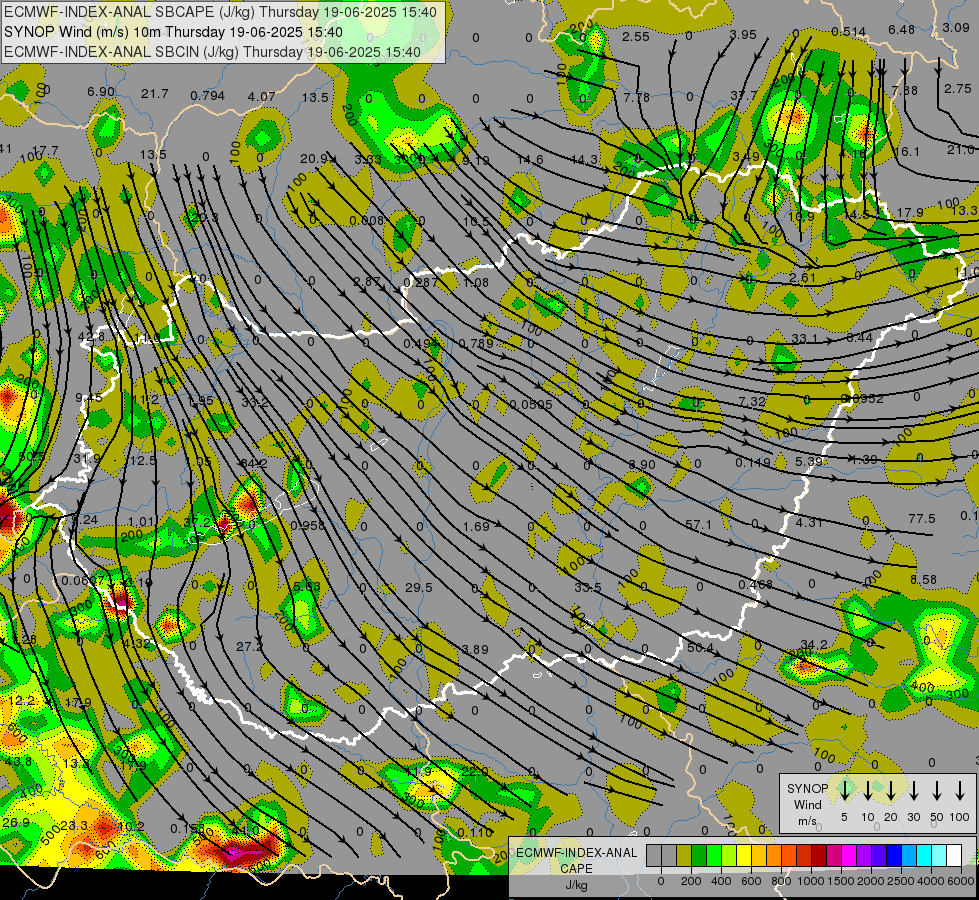Click the map value '33.5'
The width and height of the screenshot is (979, 900).
[x=588, y=587]
